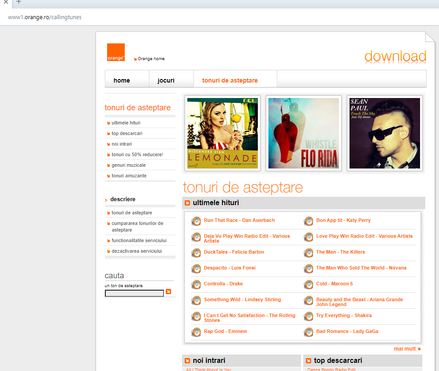Click the descriere section heading

click(x=123, y=199)
